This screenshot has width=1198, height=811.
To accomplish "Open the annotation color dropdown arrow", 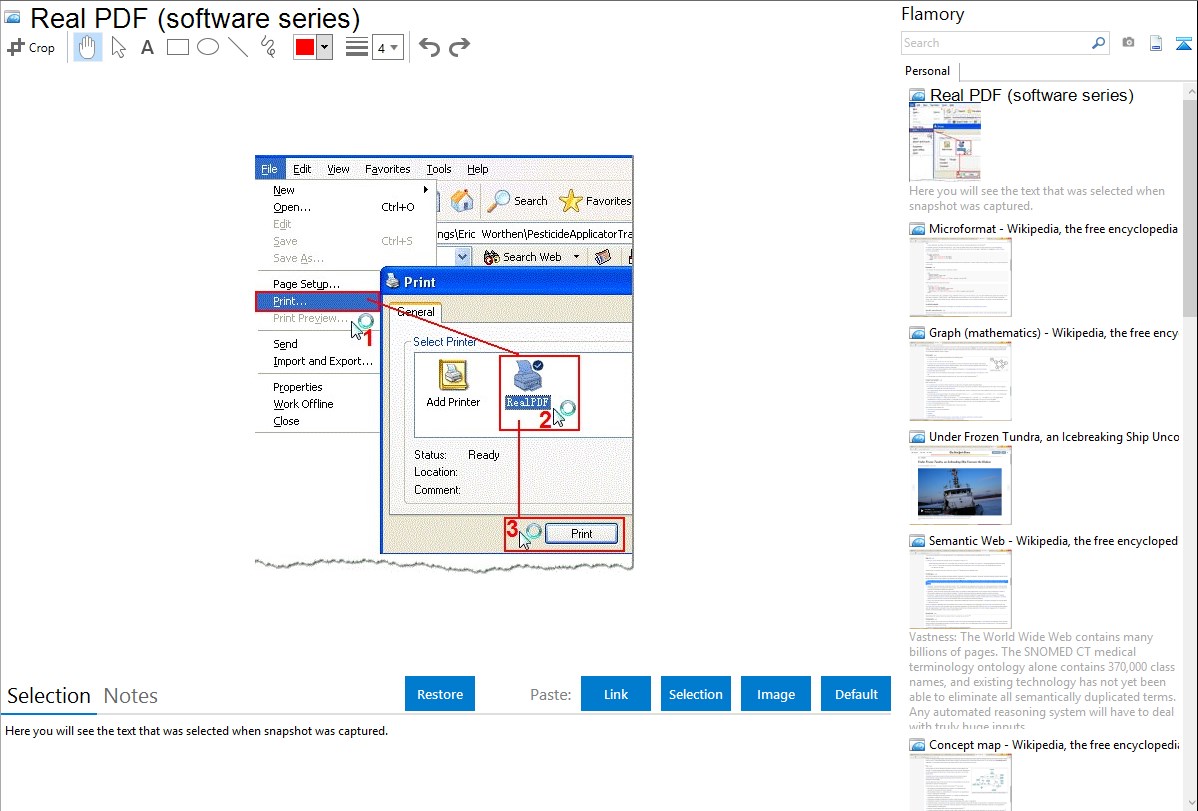I will point(325,47).
